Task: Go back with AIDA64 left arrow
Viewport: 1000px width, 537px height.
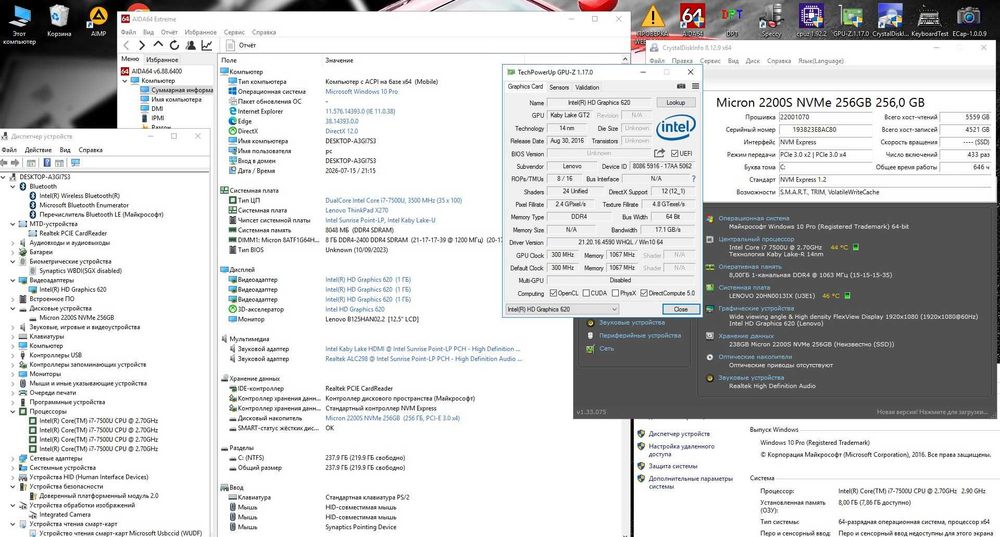Action: click(126, 45)
